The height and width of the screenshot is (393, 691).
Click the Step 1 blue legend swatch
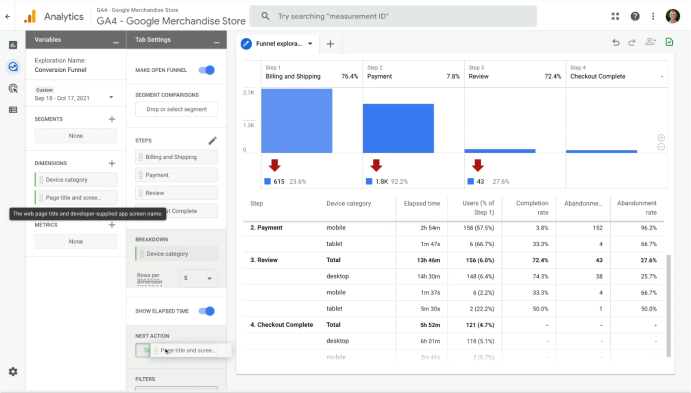point(267,181)
